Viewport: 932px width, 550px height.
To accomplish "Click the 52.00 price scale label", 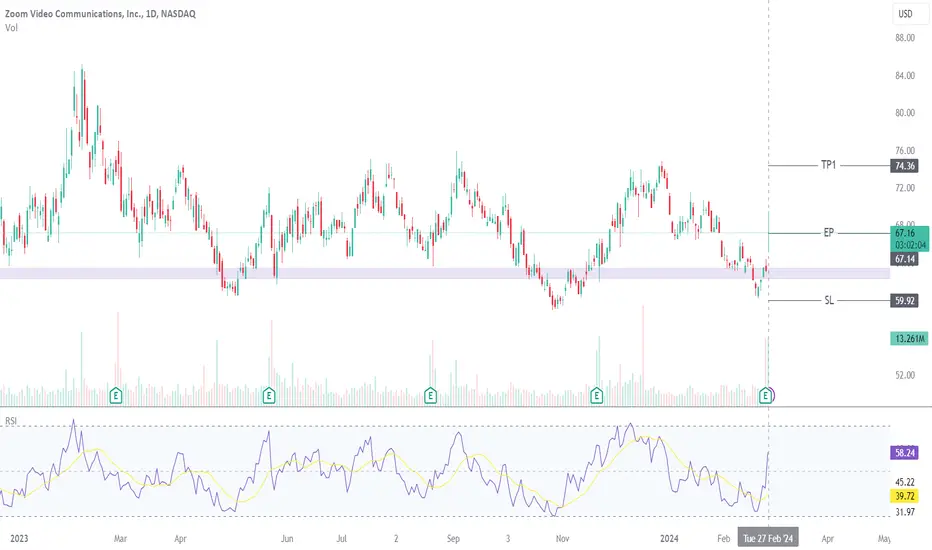I will 905,375.
